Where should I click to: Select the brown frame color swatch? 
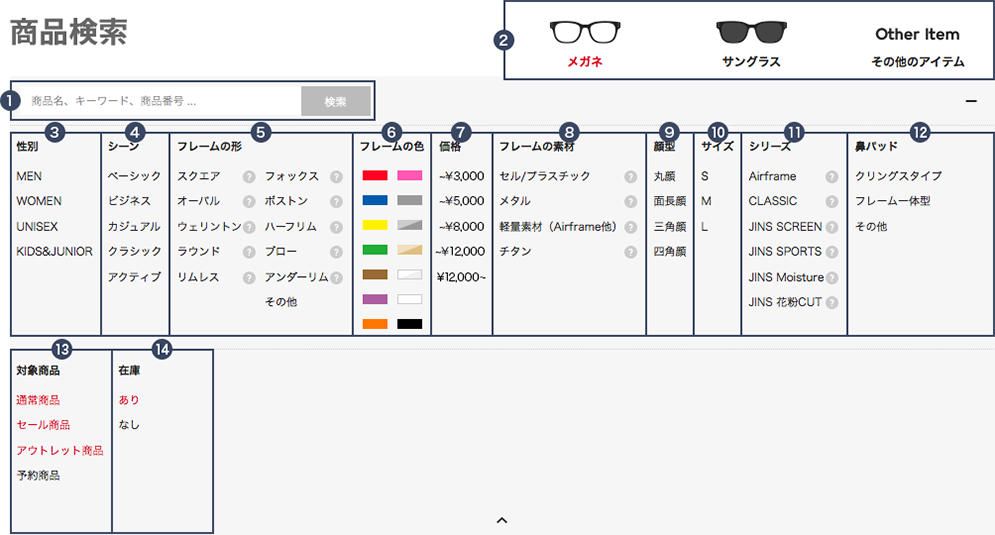[375, 274]
